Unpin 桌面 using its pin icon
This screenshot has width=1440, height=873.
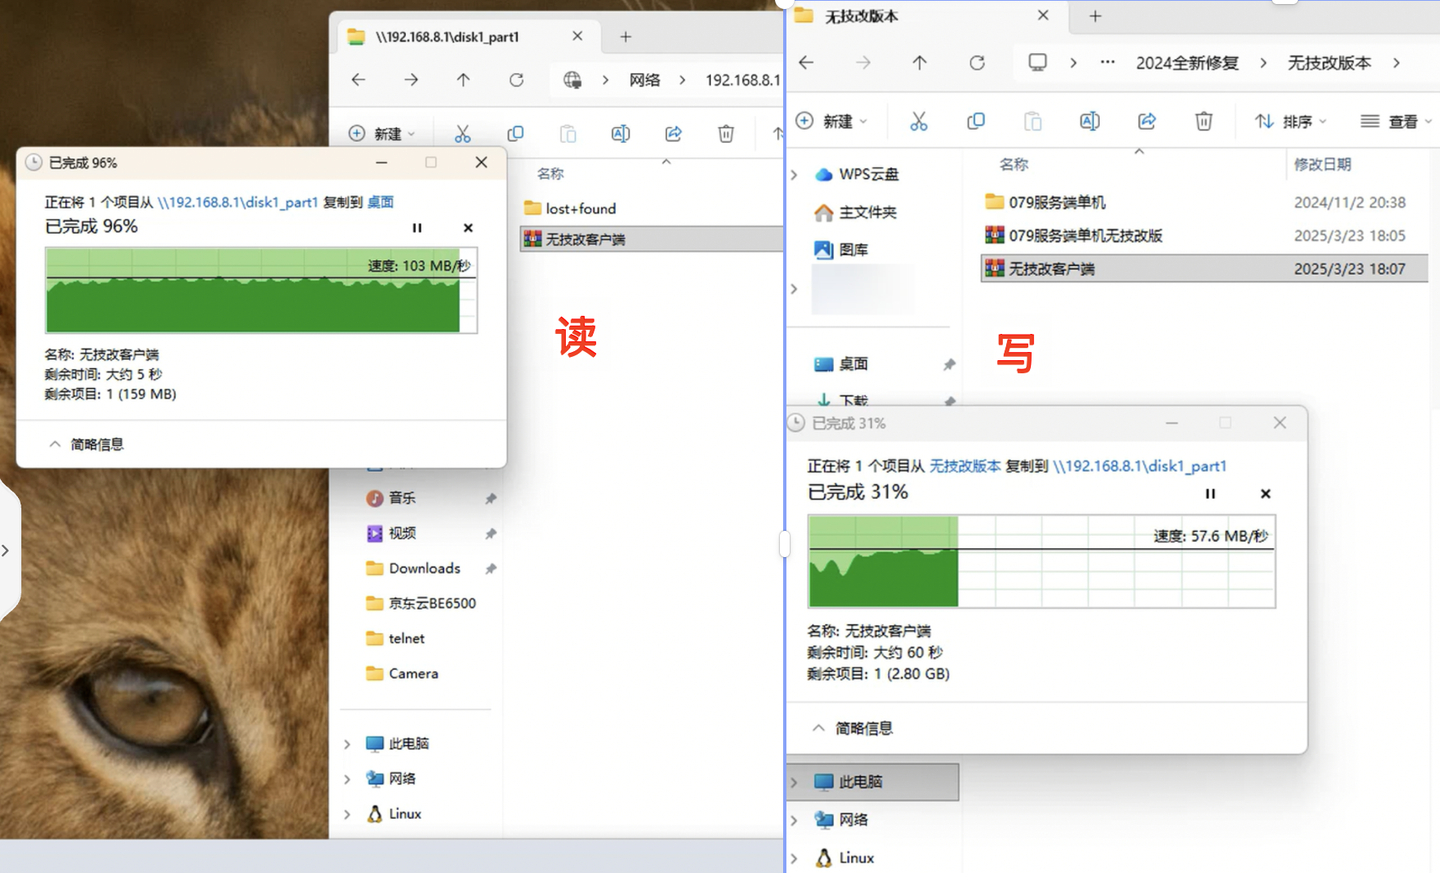click(949, 364)
